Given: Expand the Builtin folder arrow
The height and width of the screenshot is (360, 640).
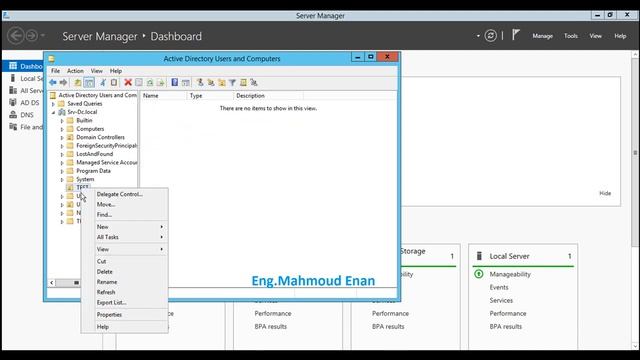Looking at the screenshot, I should 62,121.
